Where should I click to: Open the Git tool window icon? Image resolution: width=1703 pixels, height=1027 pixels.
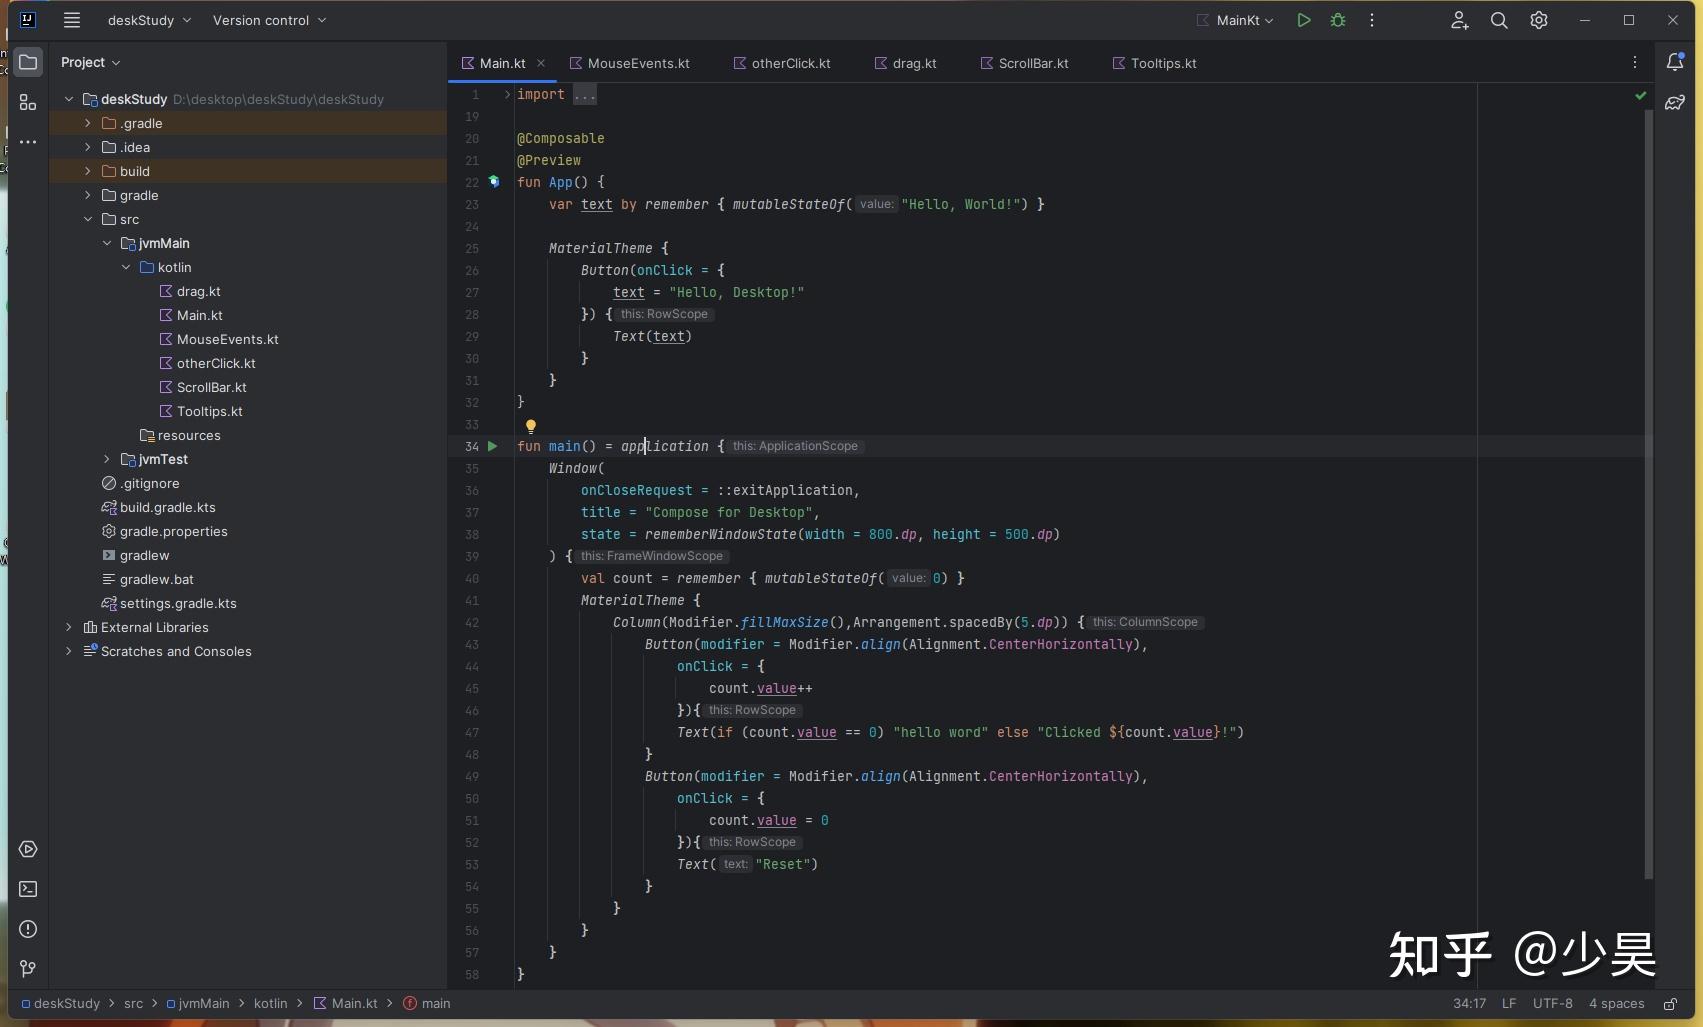coord(28,969)
